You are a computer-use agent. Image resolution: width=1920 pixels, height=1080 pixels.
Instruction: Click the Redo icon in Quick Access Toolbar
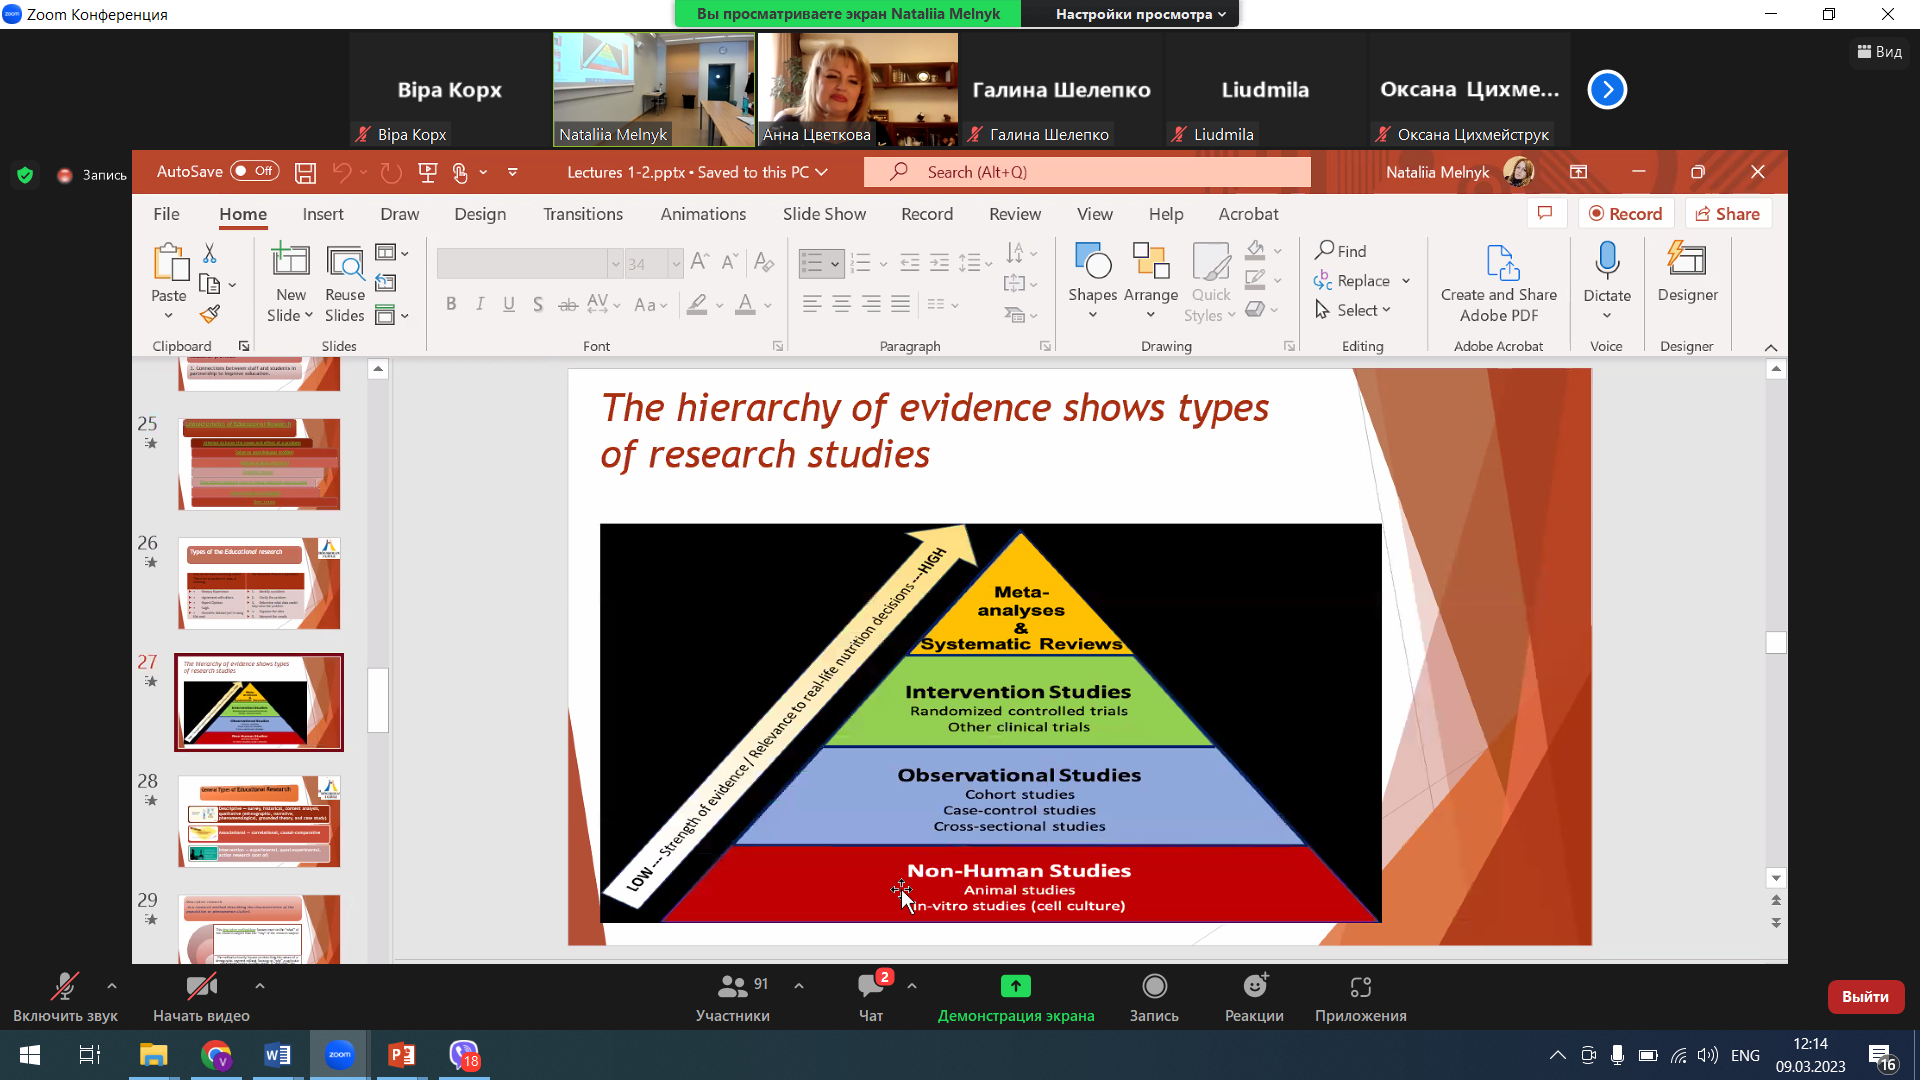pos(391,172)
